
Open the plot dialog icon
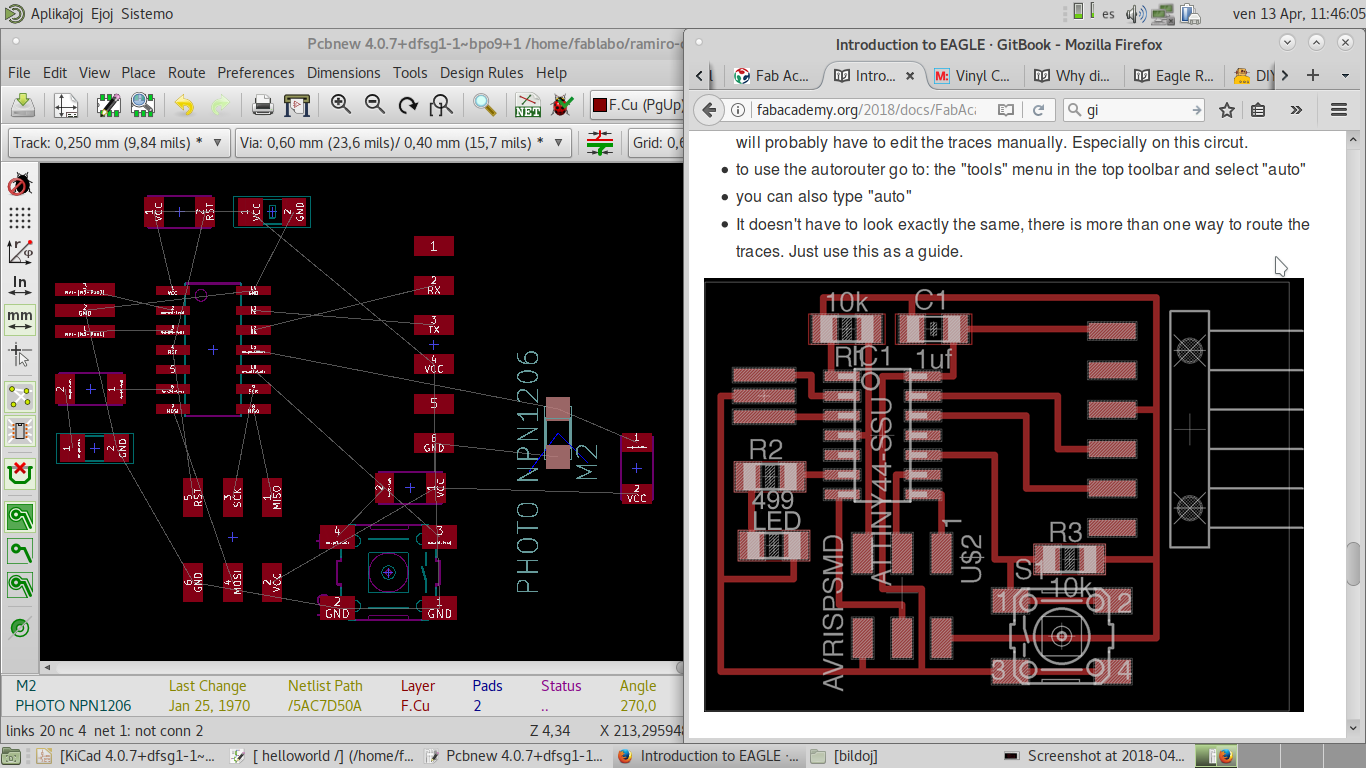click(297, 105)
